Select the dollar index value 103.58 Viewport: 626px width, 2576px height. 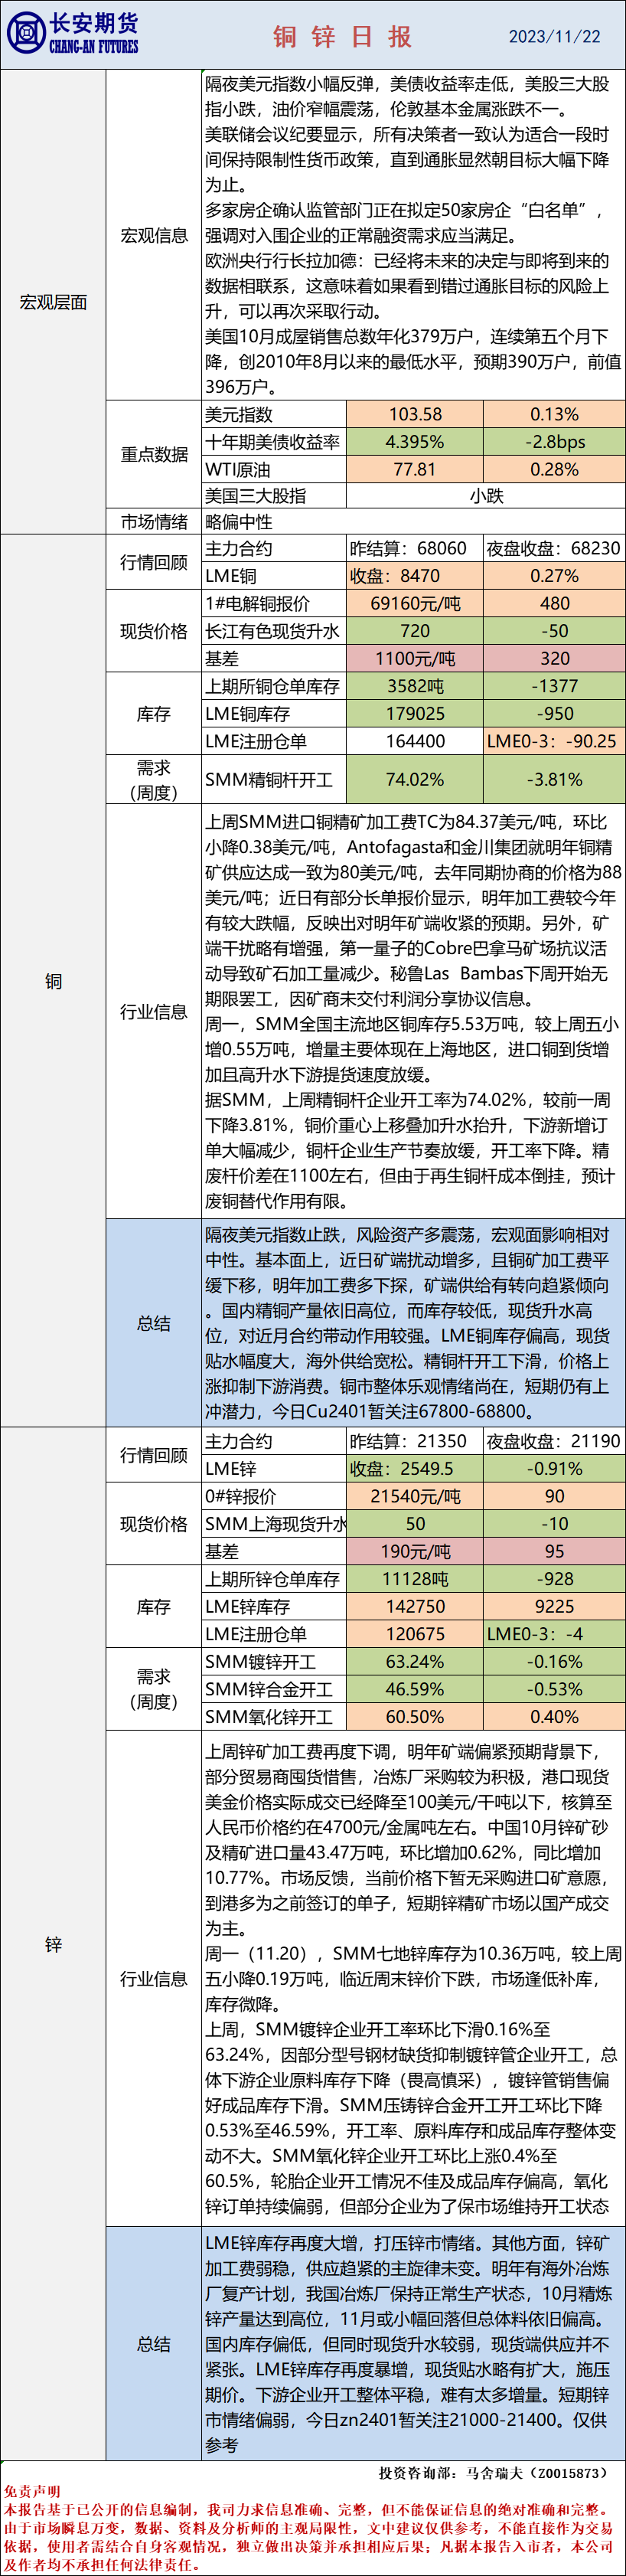[x=415, y=415]
